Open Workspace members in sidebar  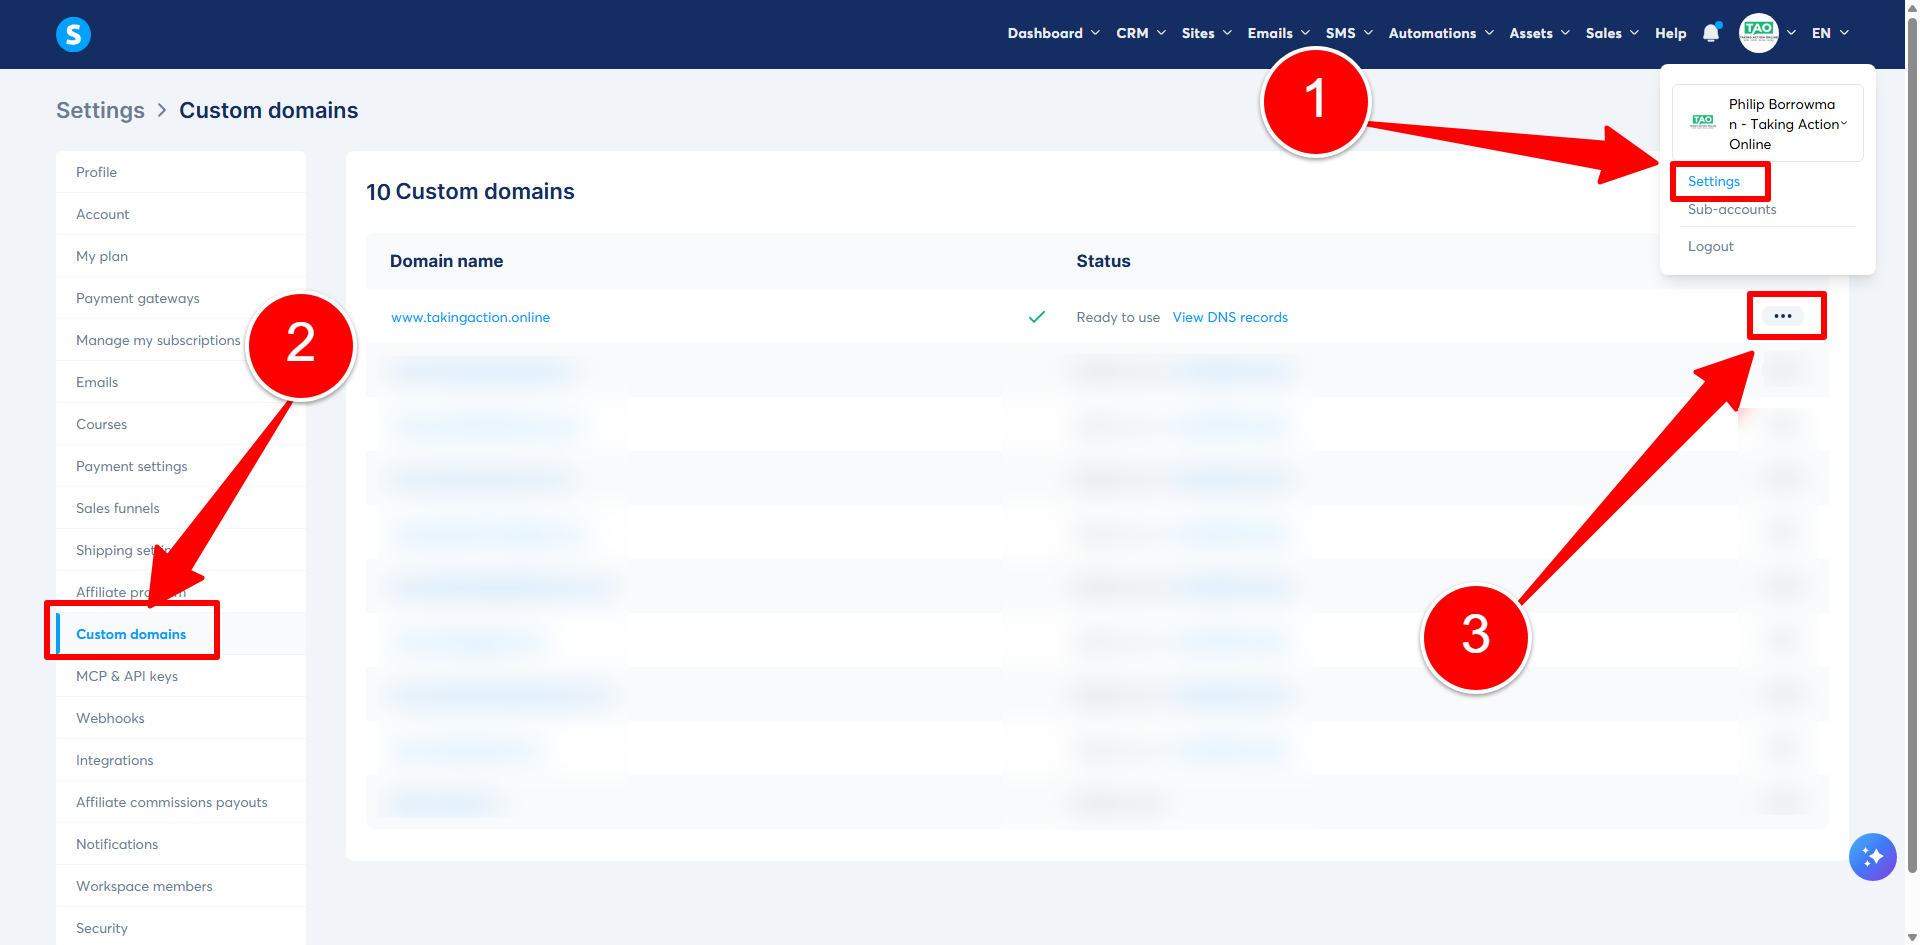pyautogui.click(x=181, y=886)
